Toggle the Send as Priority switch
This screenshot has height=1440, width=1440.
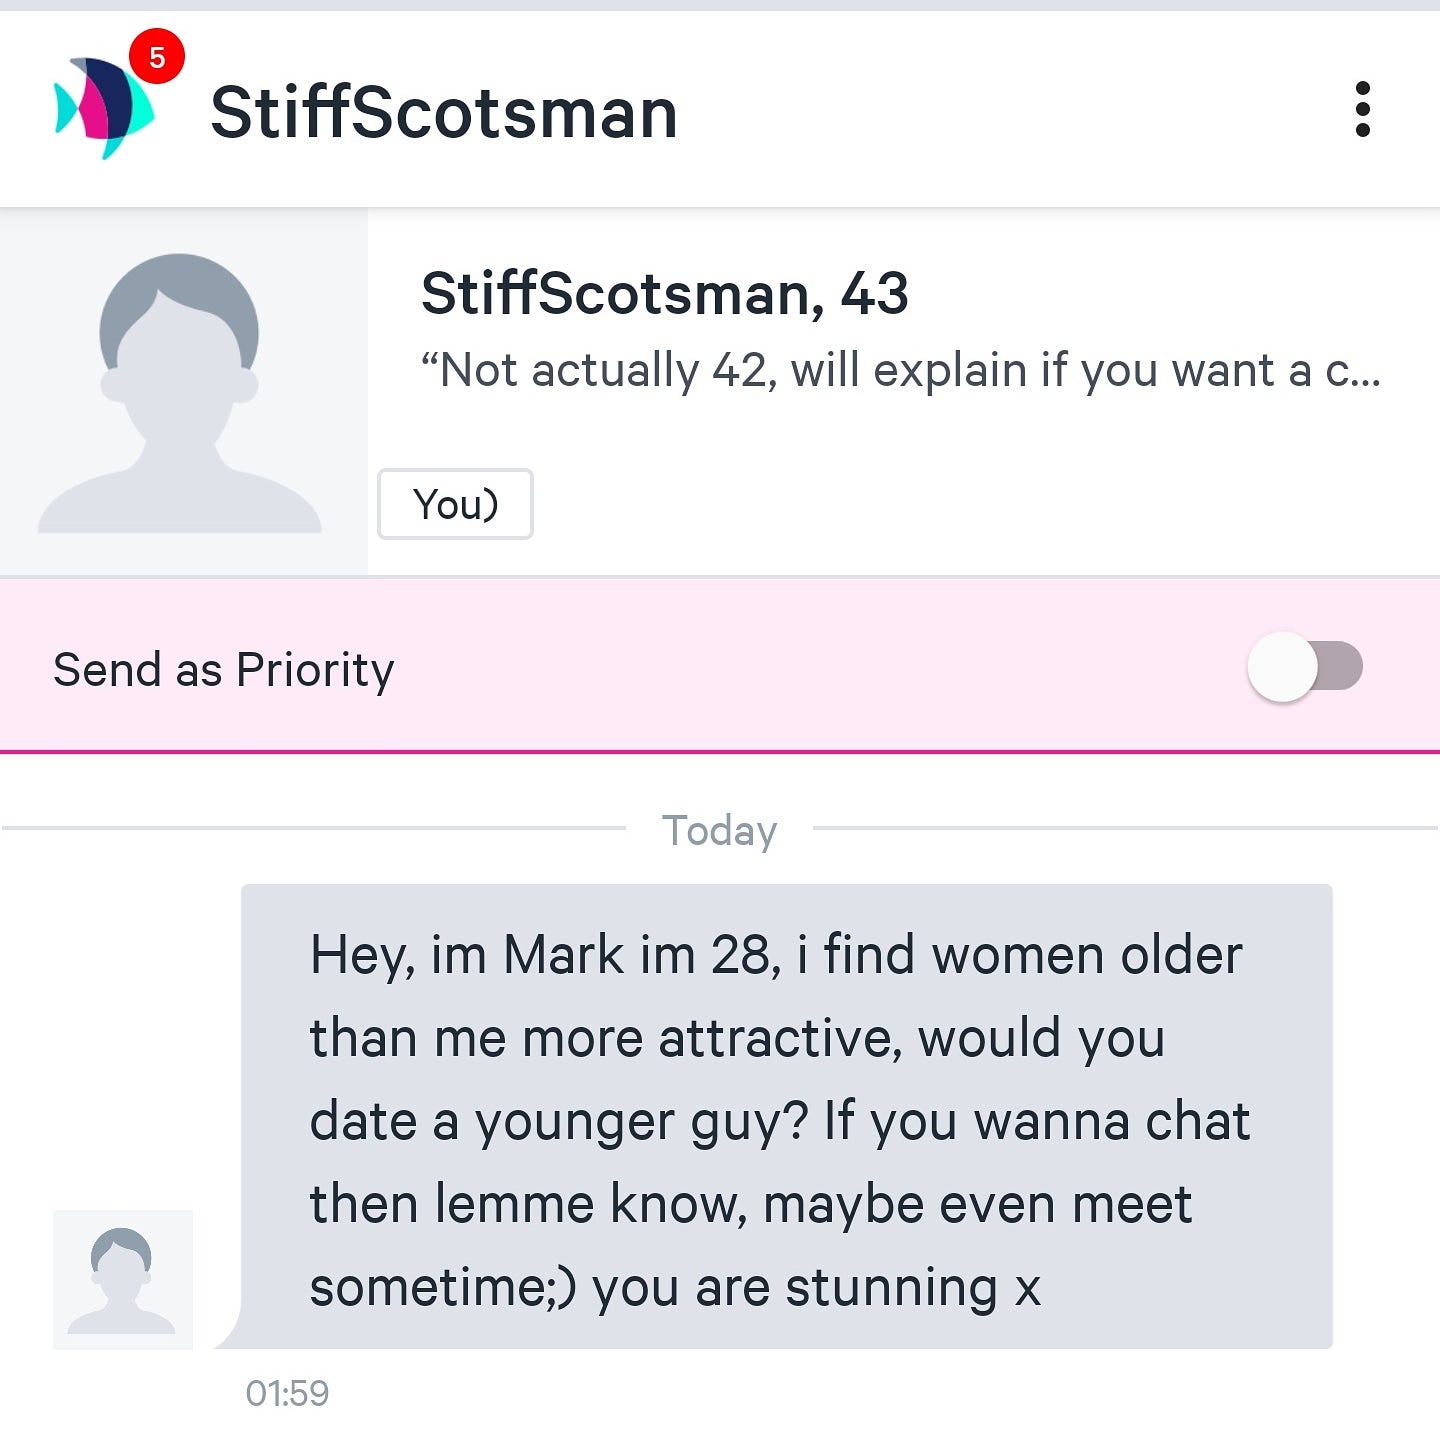1305,667
